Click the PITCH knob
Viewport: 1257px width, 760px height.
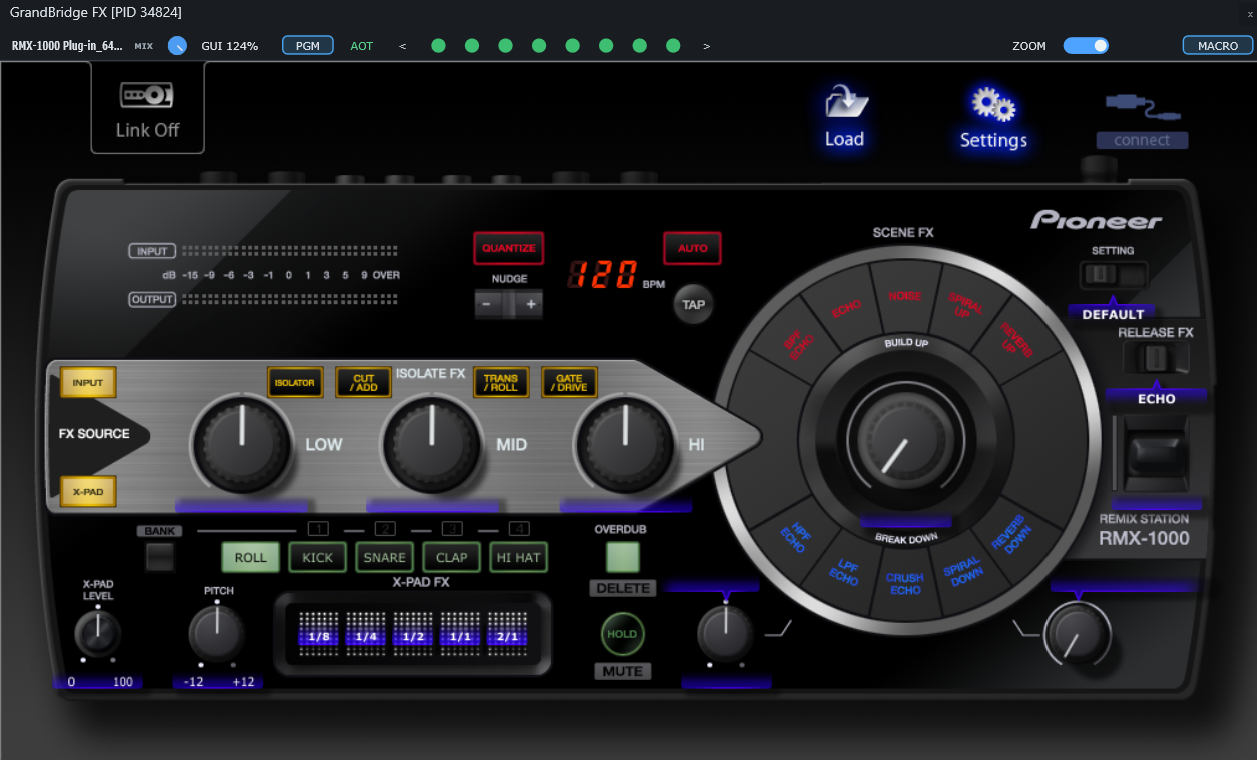pos(216,632)
